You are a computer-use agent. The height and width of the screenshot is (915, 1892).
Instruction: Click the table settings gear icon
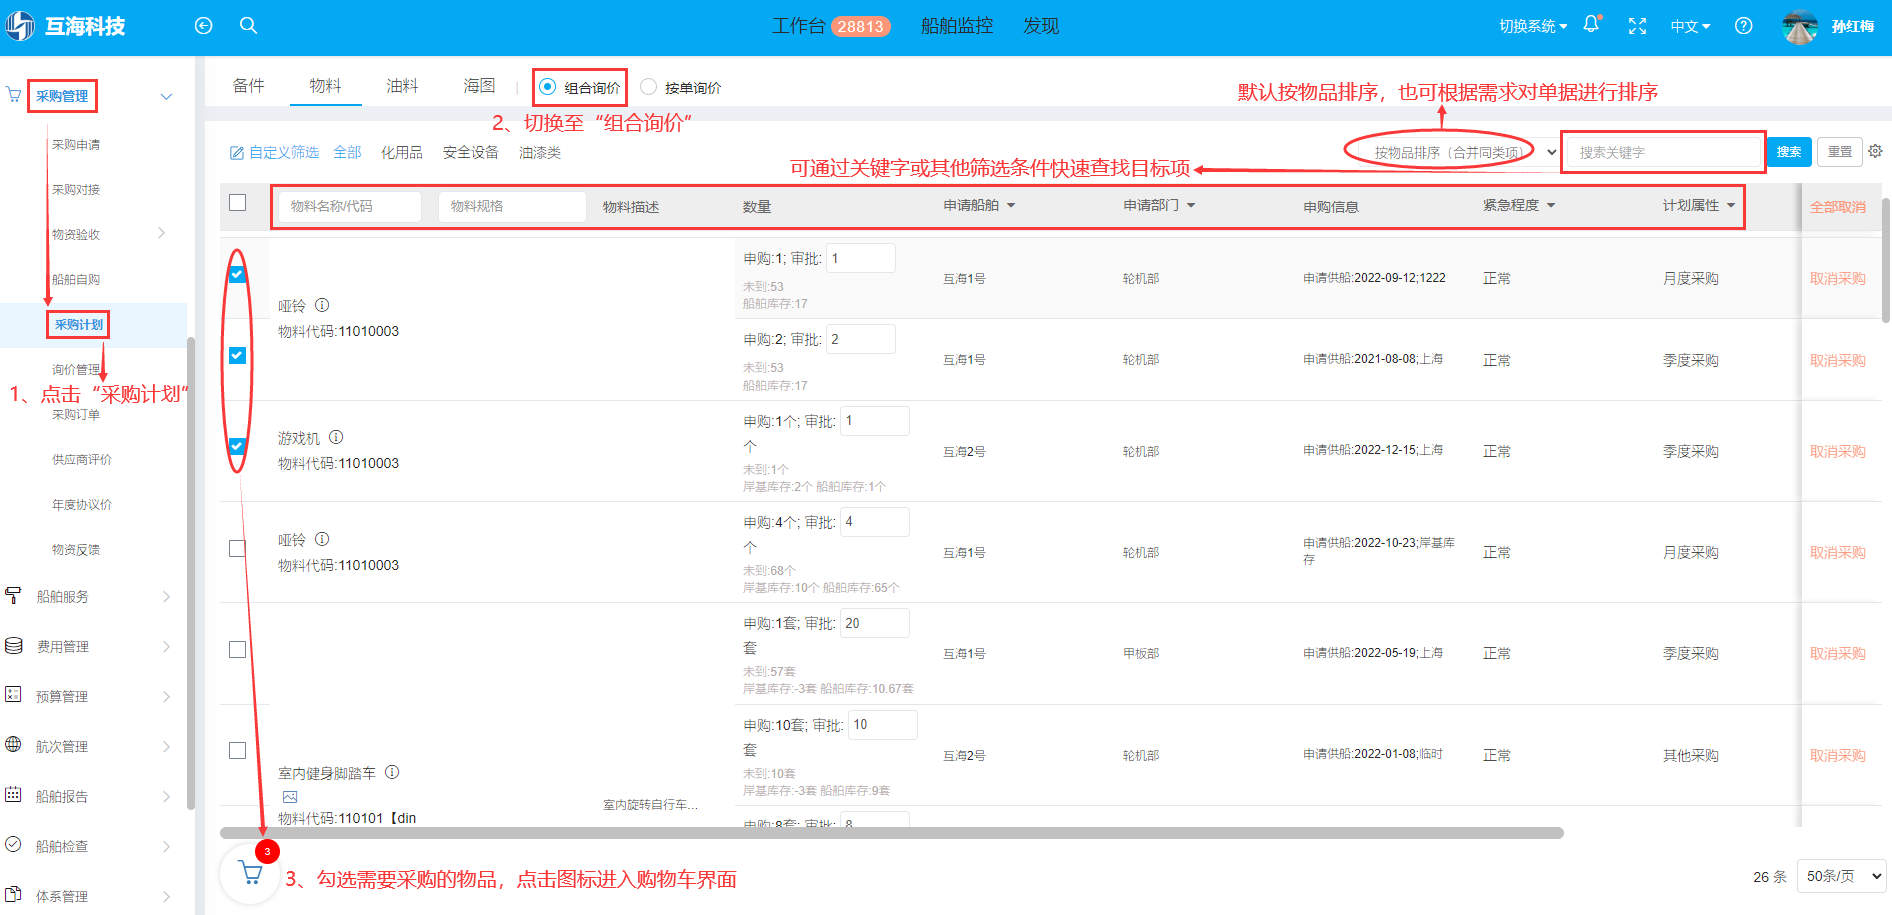pos(1875,151)
